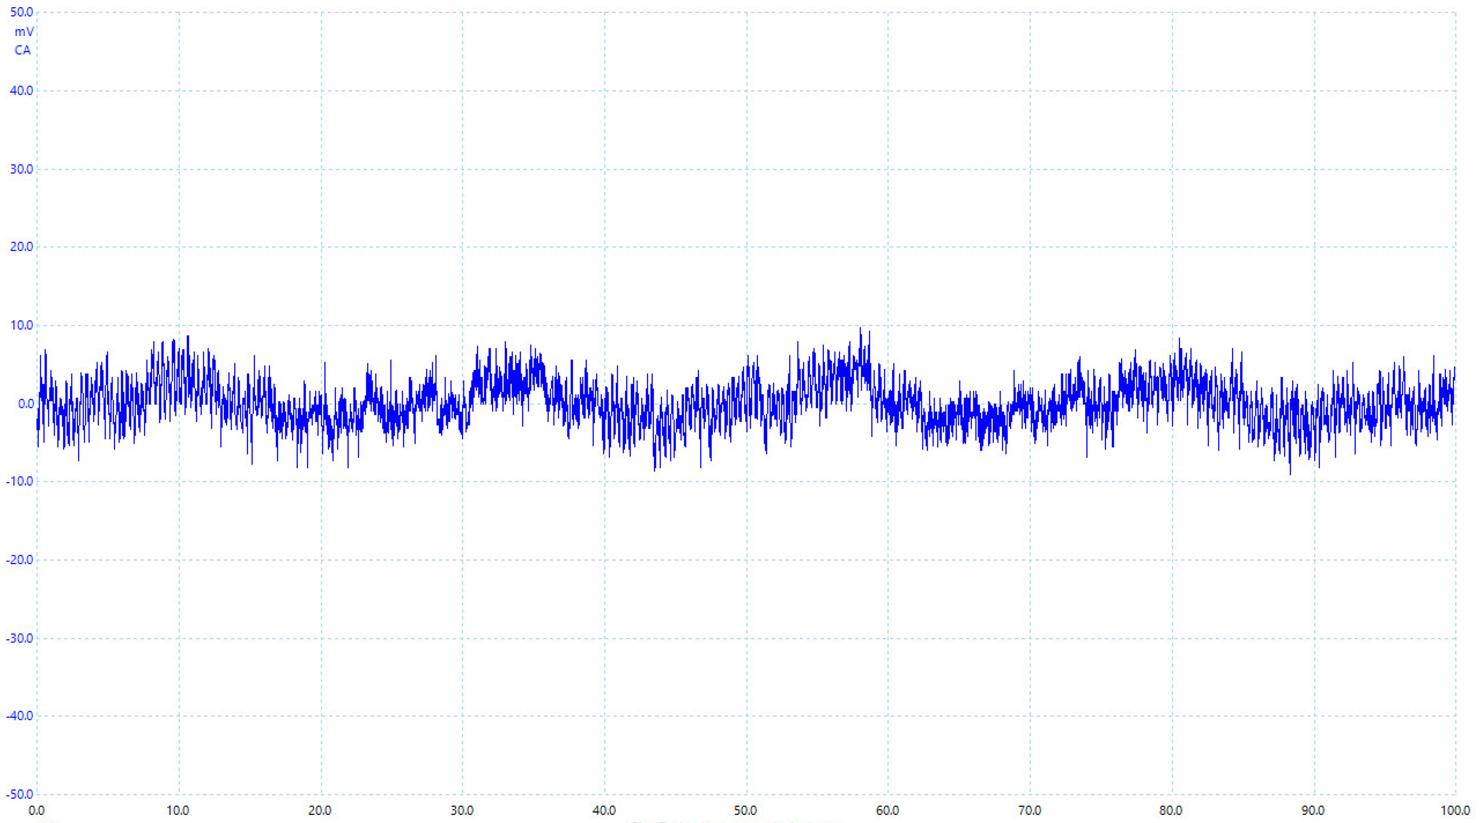Click the -50.0 label at axis bottom
The width and height of the screenshot is (1481, 823).
pyautogui.click(x=19, y=794)
